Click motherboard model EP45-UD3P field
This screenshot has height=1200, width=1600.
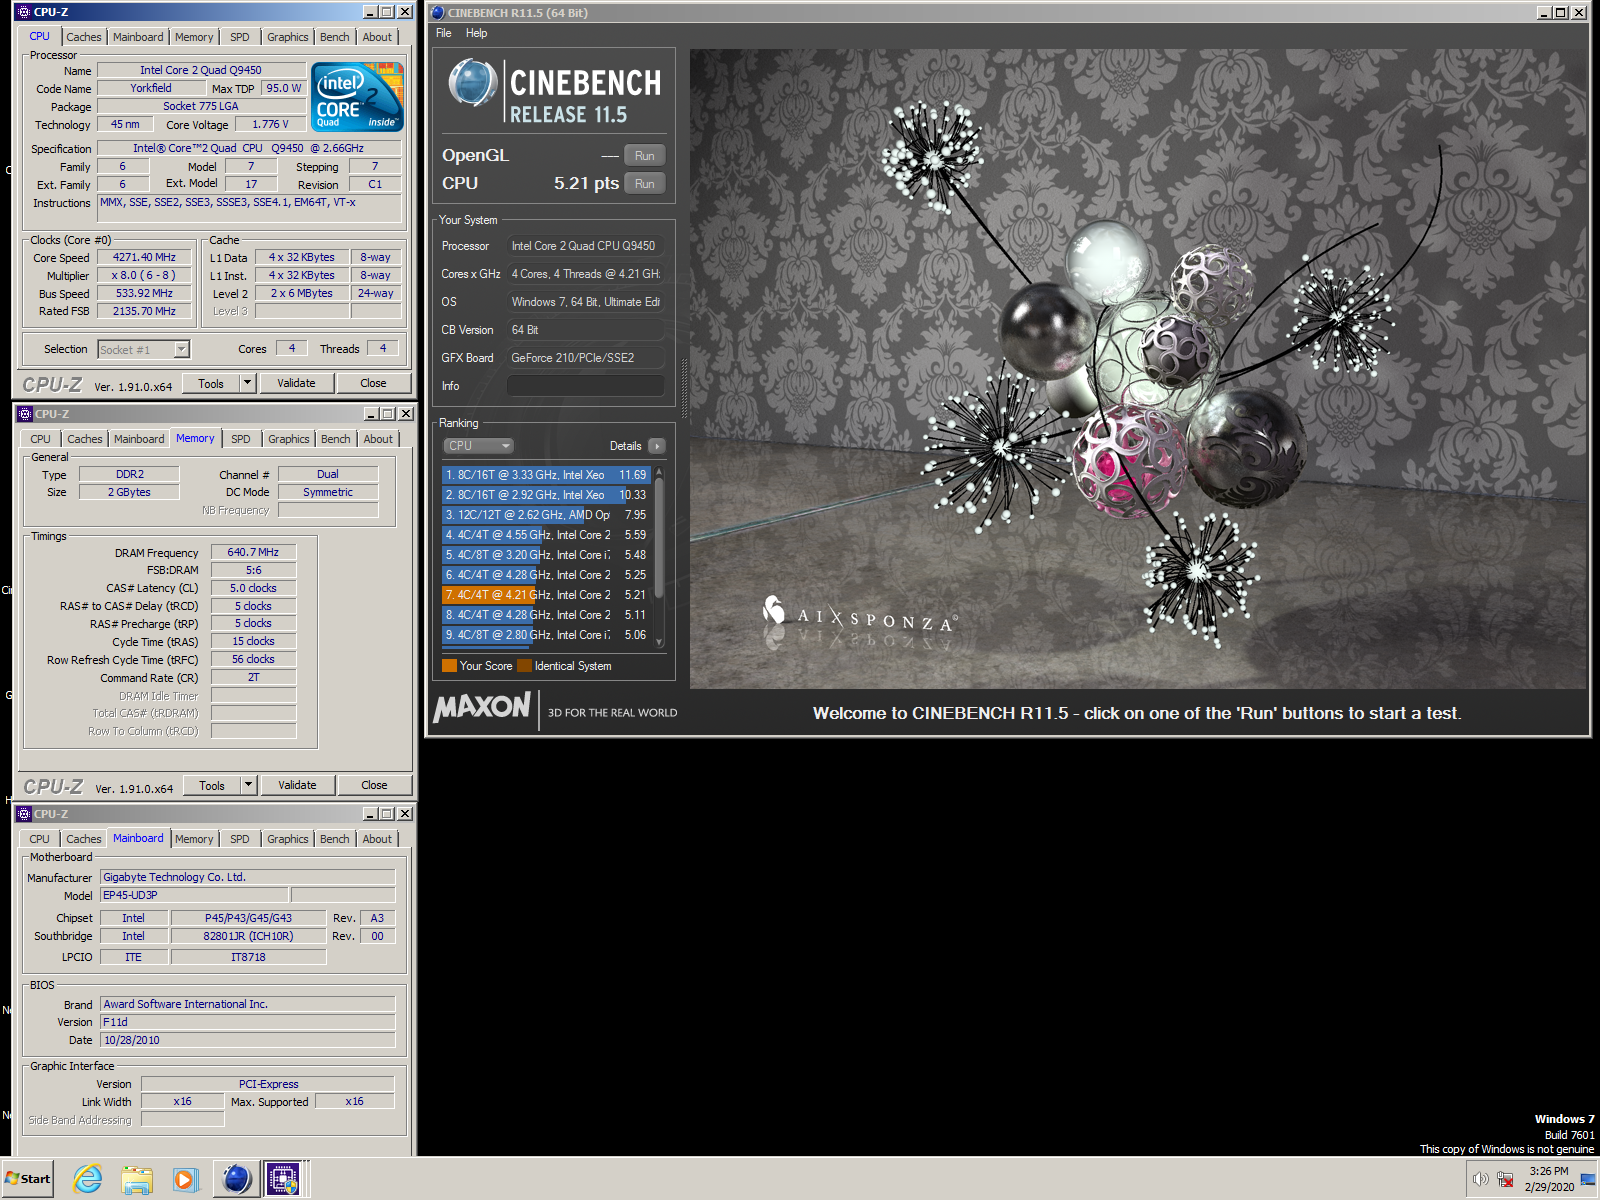[x=194, y=895]
